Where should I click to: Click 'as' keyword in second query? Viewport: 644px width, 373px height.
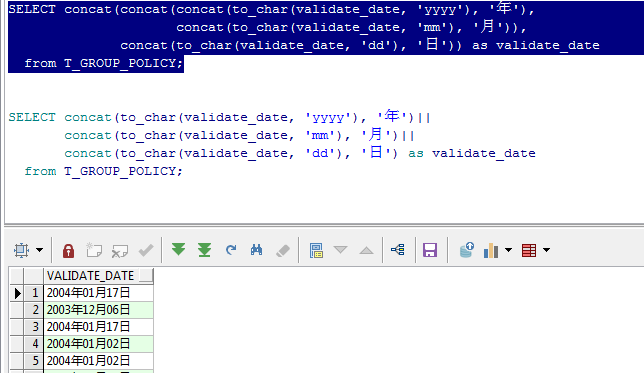pos(416,153)
